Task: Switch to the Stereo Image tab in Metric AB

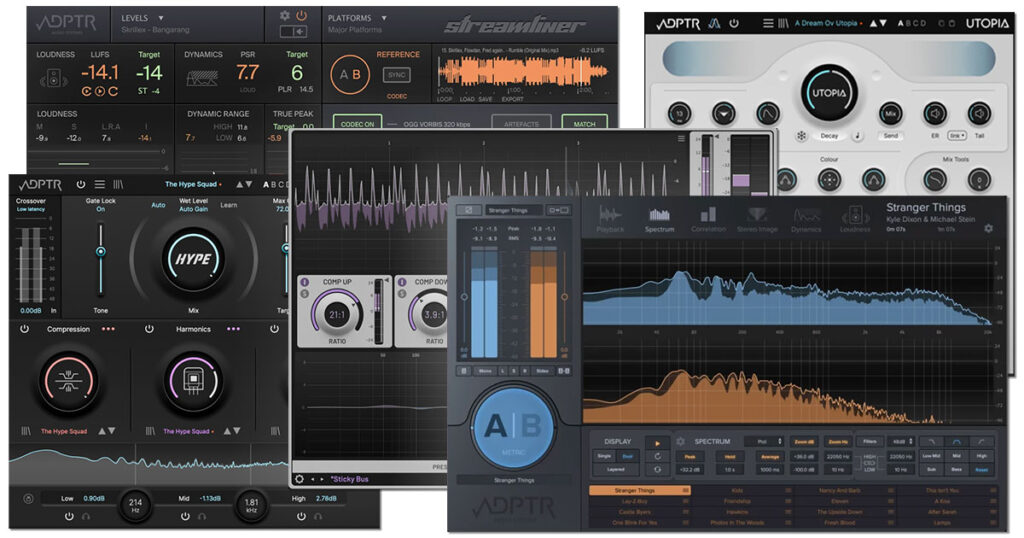Action: click(x=757, y=221)
